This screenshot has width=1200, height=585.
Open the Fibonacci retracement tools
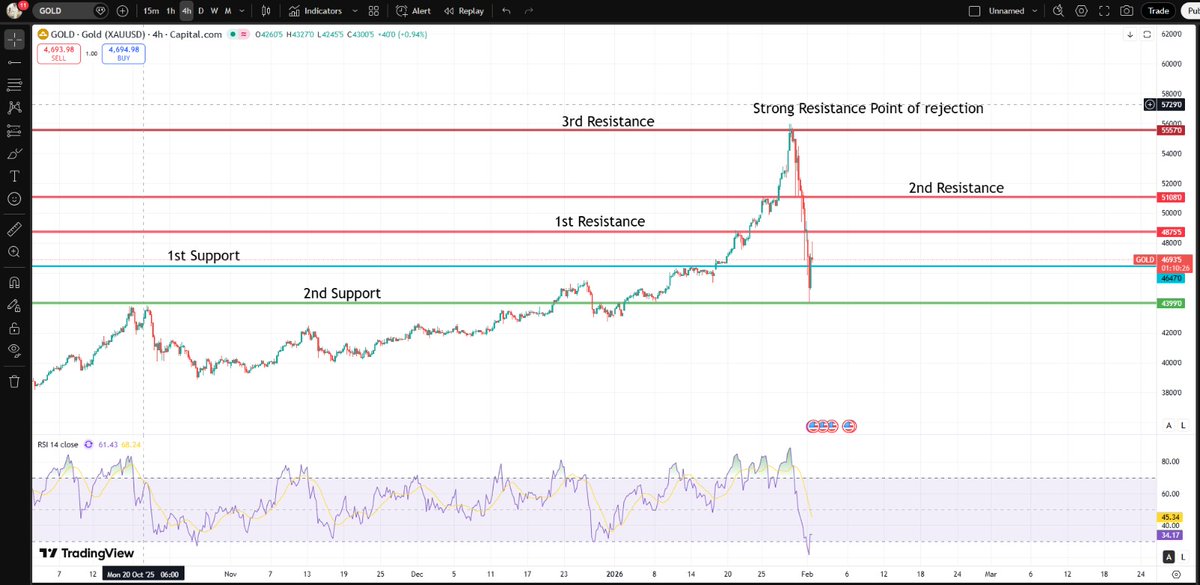point(14,84)
